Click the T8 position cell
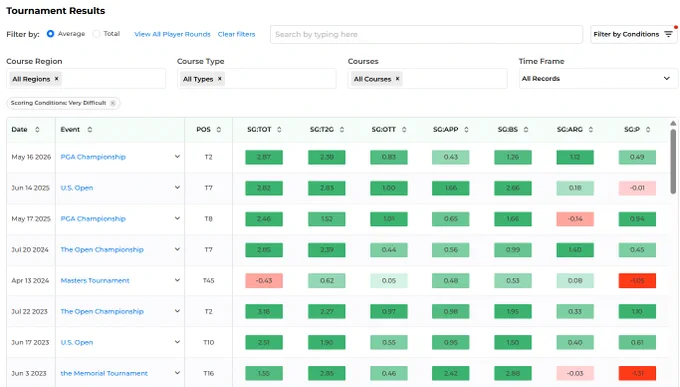The height and width of the screenshot is (387, 680). (x=209, y=219)
